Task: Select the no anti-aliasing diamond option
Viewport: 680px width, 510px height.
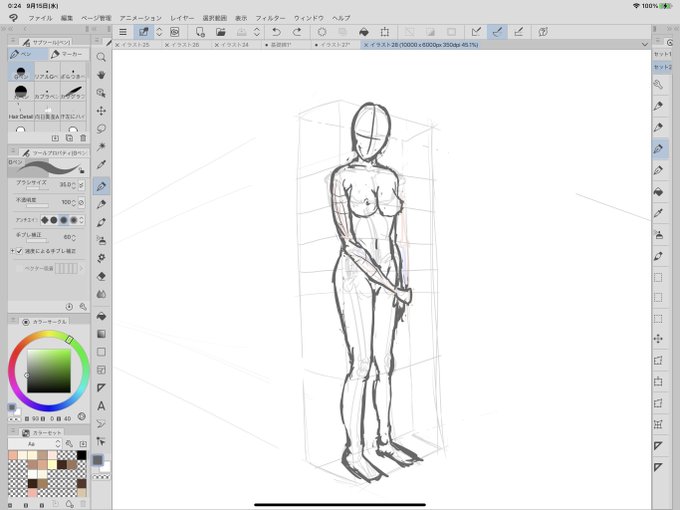Action: [45, 220]
